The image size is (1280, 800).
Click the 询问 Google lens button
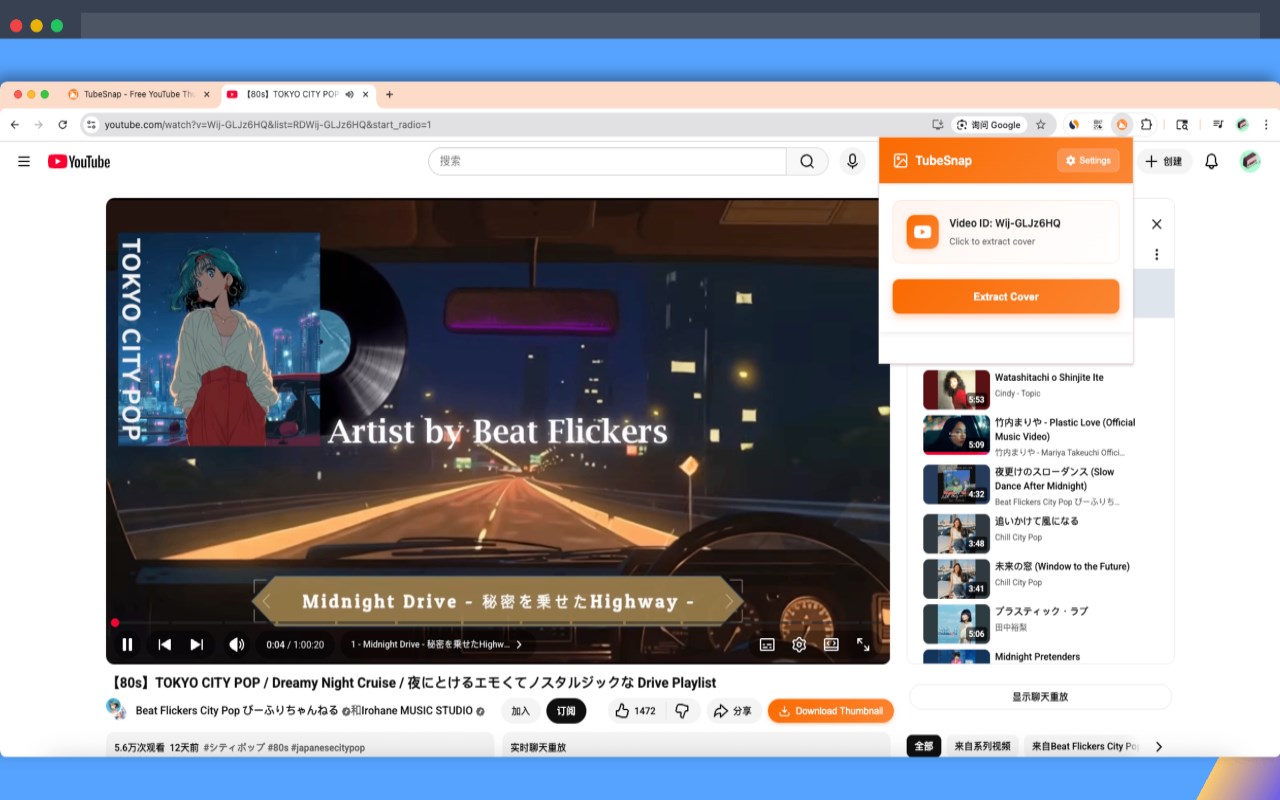(989, 125)
